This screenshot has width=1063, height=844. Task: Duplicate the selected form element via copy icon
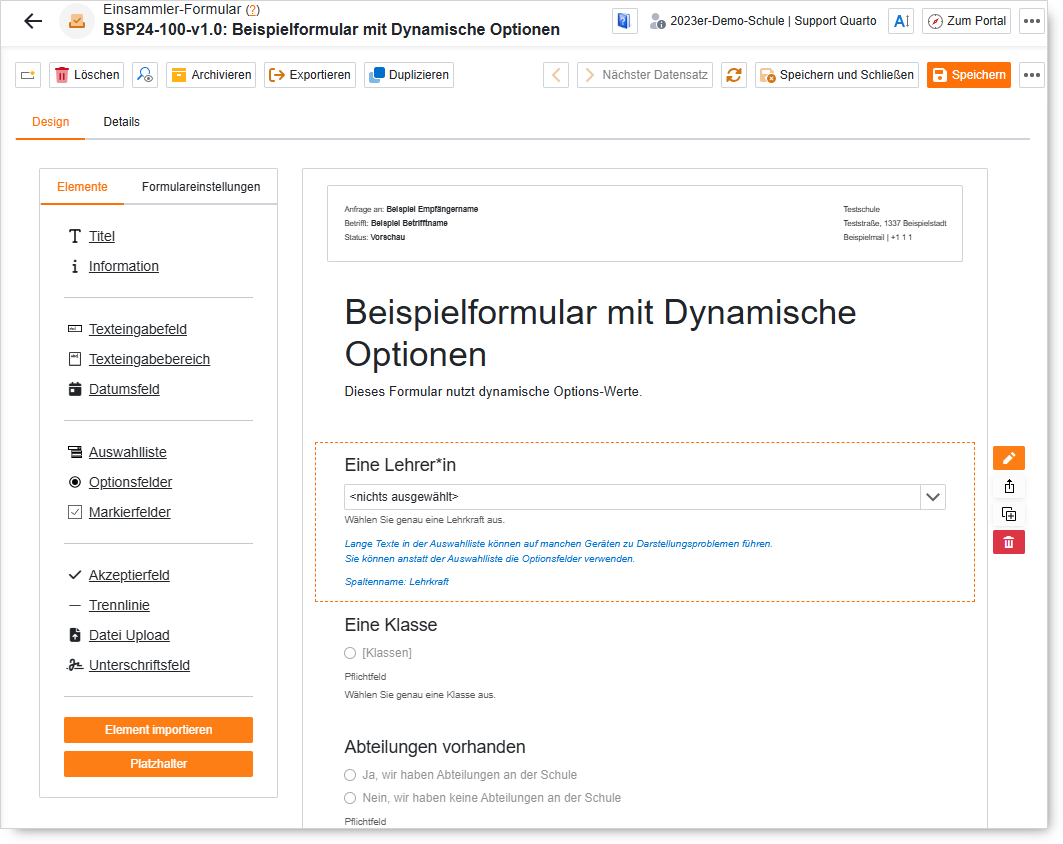click(x=1008, y=514)
